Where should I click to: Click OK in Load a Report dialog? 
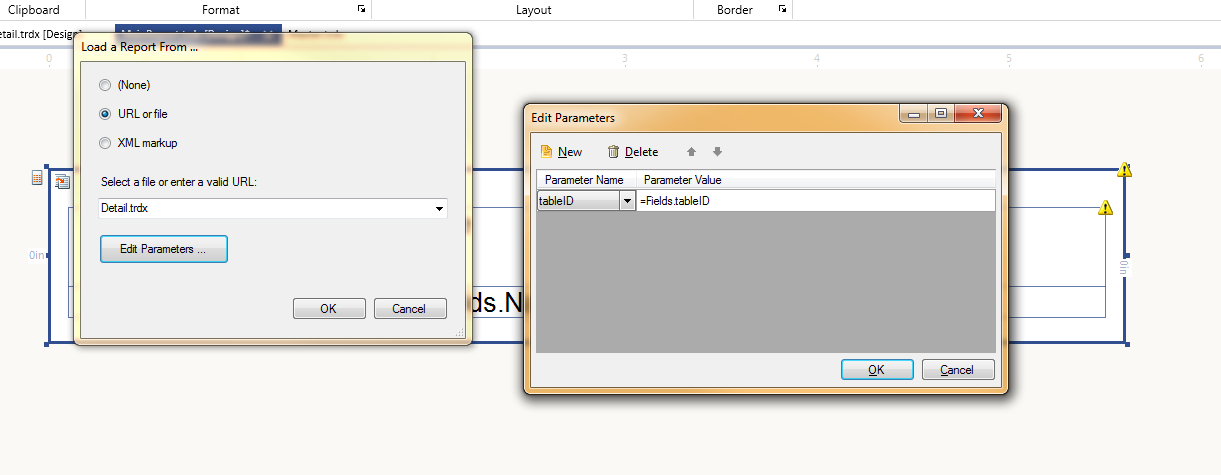point(329,308)
